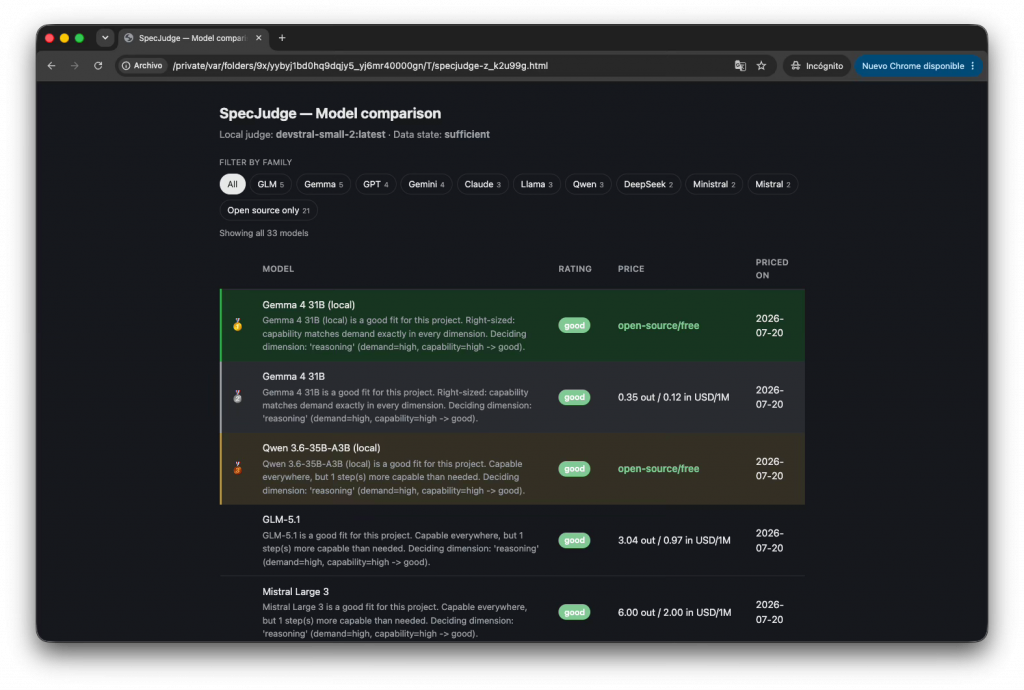Select the GLM-5.1 model name
Image resolution: width=1024 pixels, height=690 pixels.
tap(281, 520)
